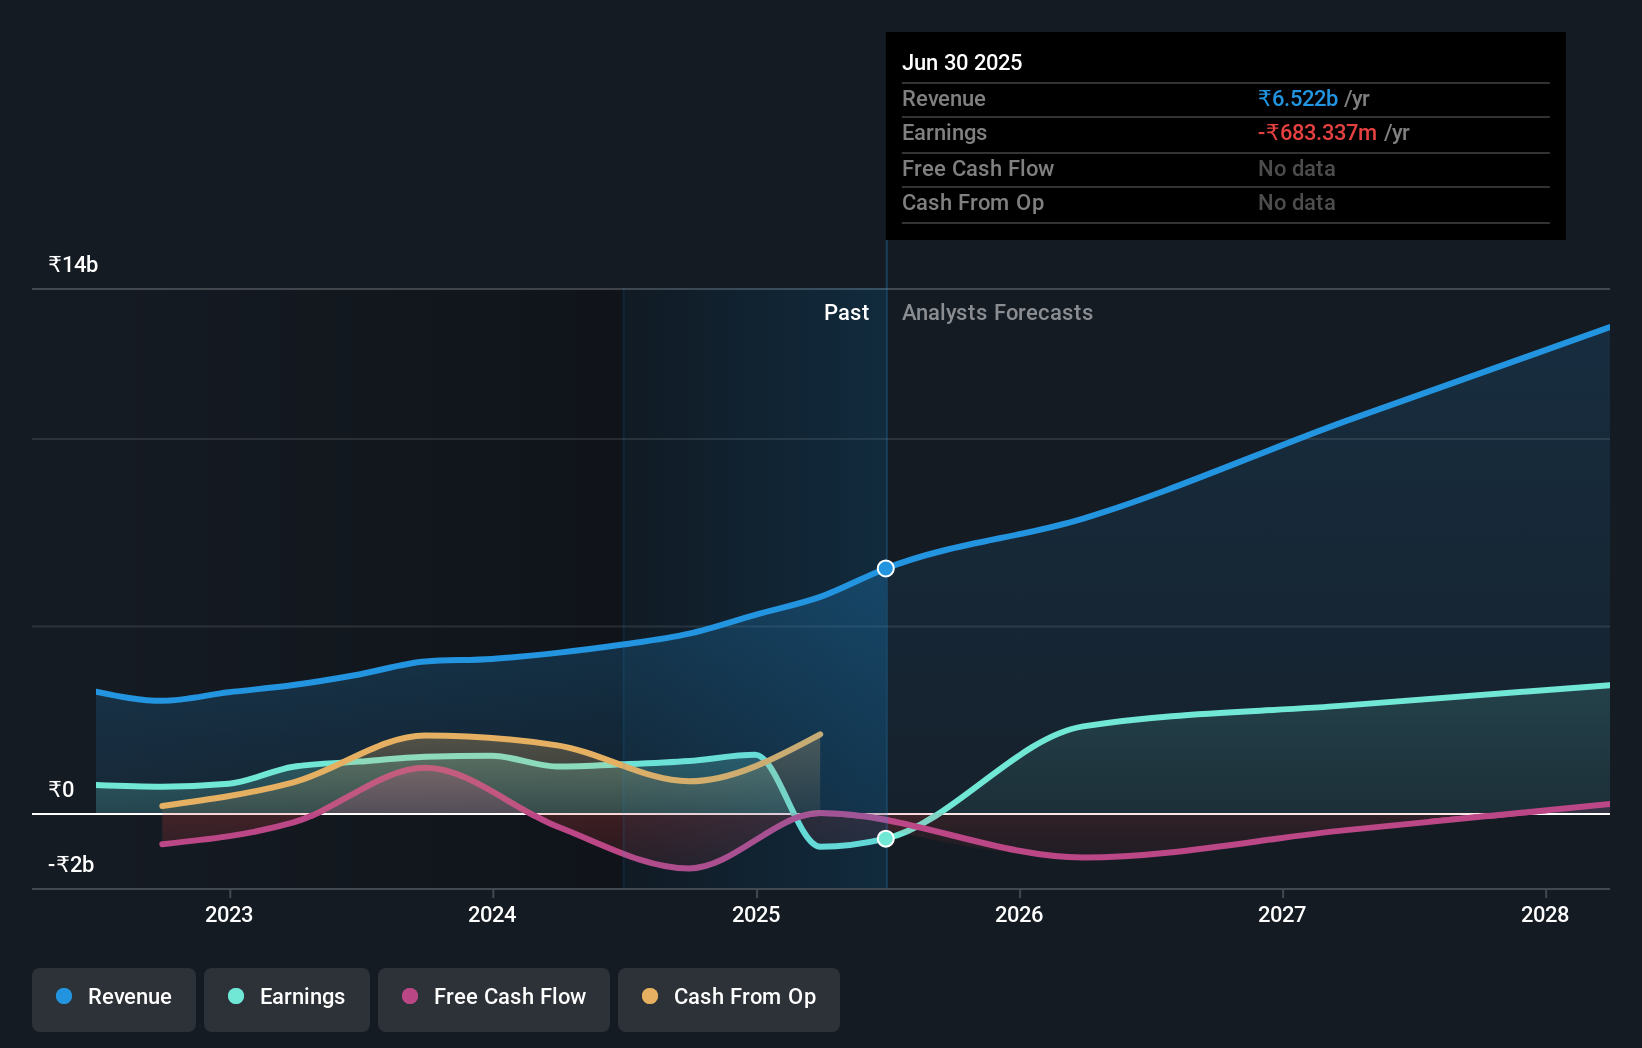This screenshot has height=1048, width=1642.
Task: Click the Earnings legend button
Action: [x=287, y=998]
